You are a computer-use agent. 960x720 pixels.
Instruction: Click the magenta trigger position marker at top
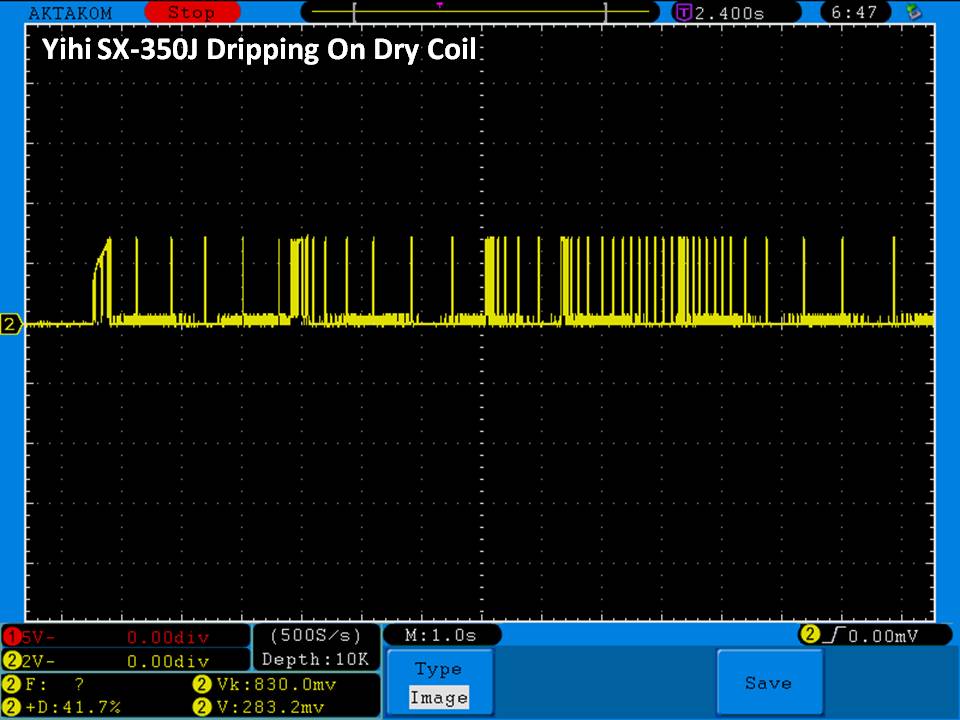pyautogui.click(x=439, y=5)
